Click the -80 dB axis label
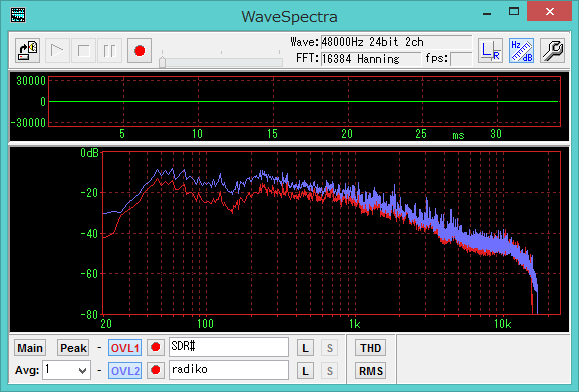The image size is (579, 392). pos(89,314)
